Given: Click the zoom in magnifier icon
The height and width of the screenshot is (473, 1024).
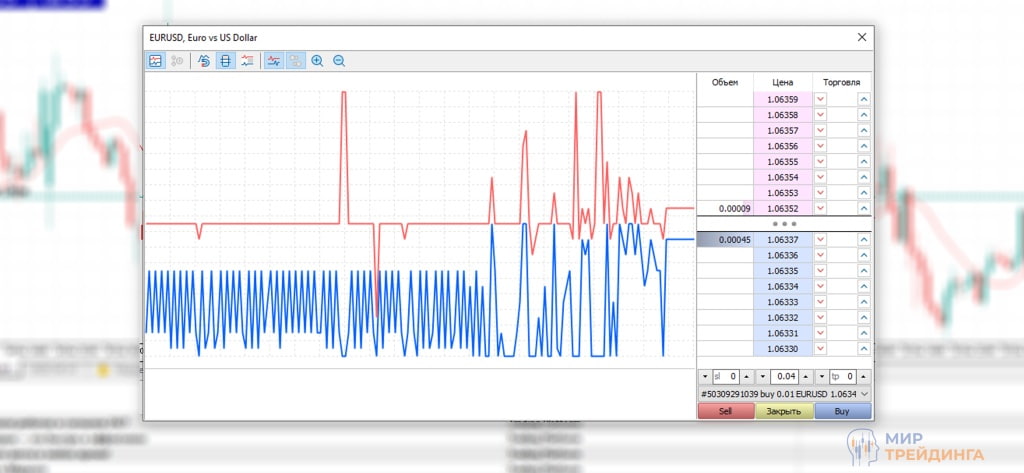Looking at the screenshot, I should pyautogui.click(x=317, y=61).
